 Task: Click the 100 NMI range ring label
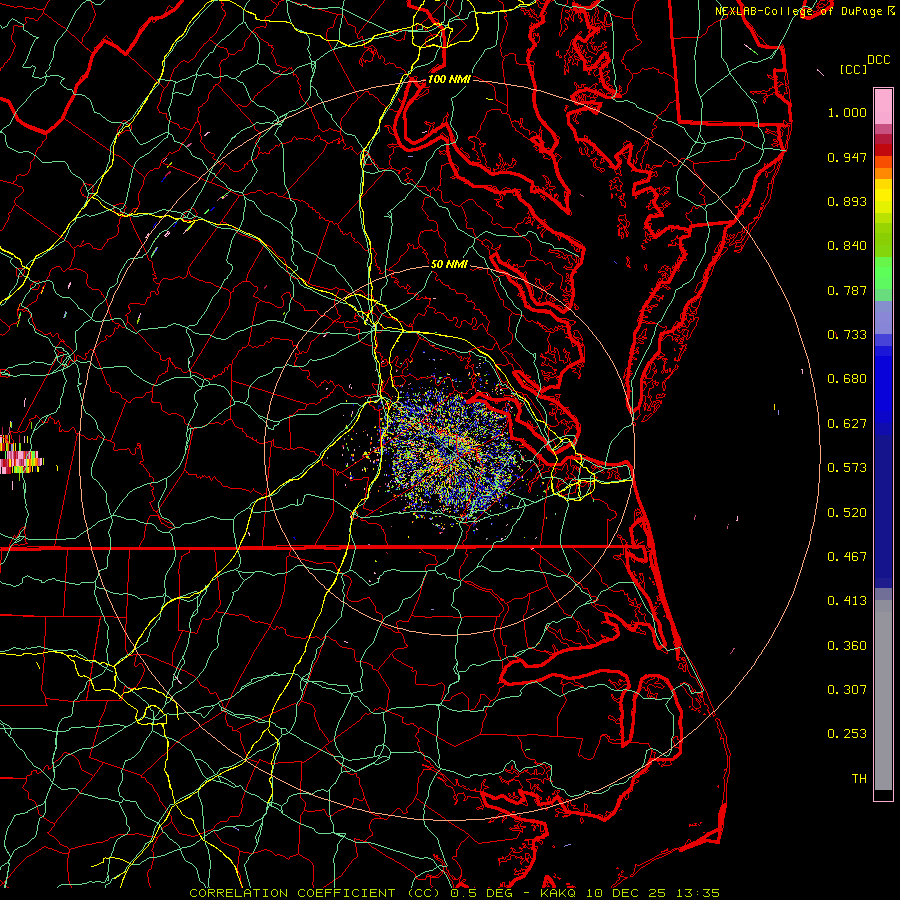coord(449,79)
